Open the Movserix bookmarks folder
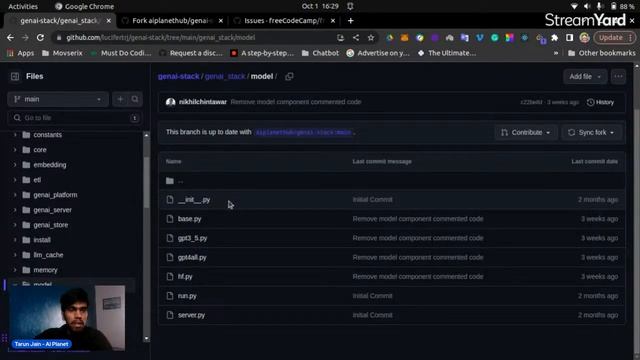 (x=62, y=53)
